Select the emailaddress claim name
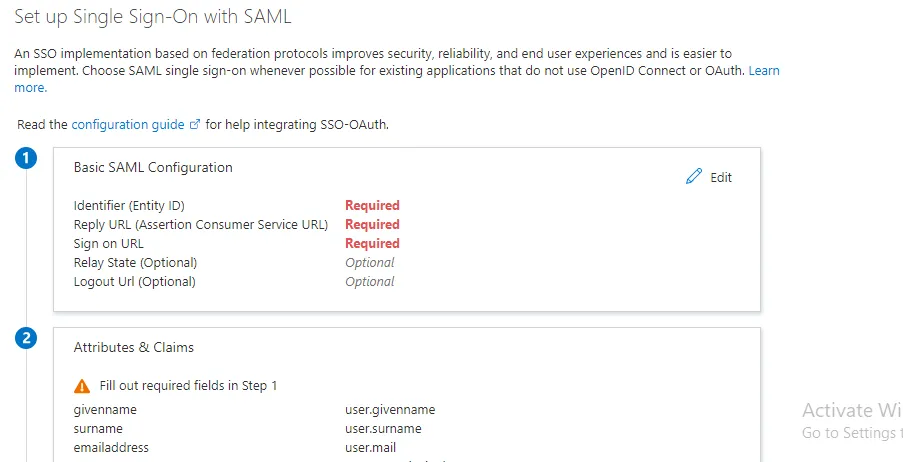903x462 pixels. [x=111, y=448]
